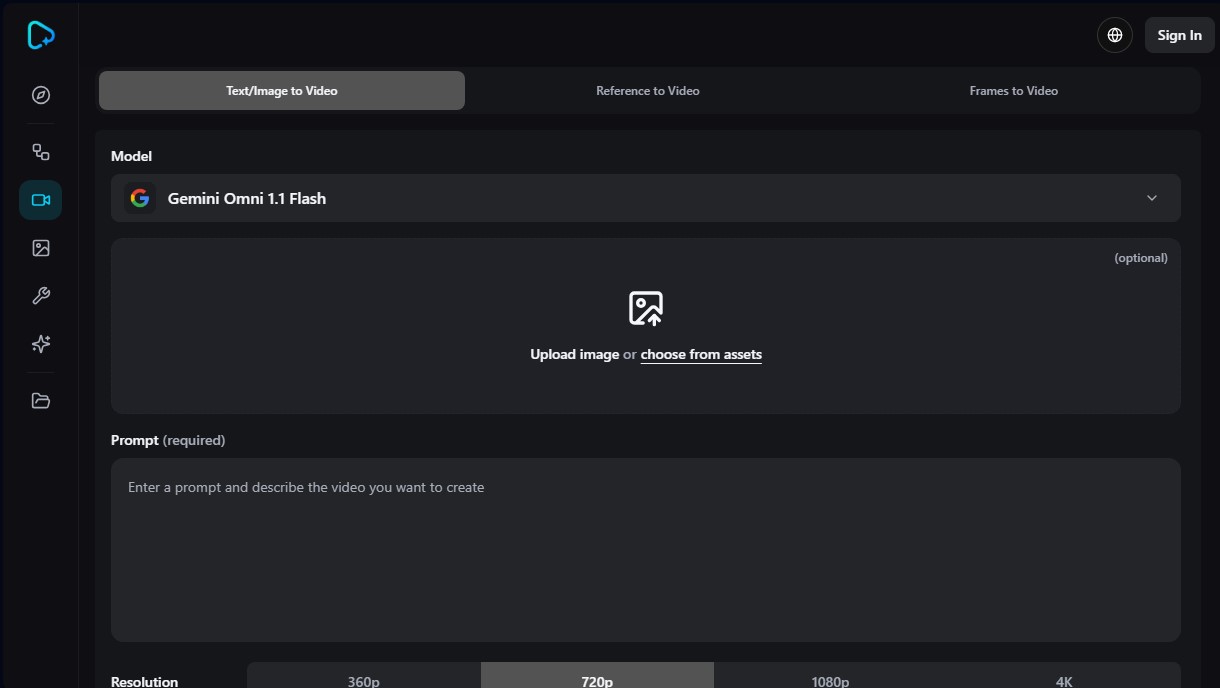Open the Gemini Omni 1.1 Flash model dropdown
The width and height of the screenshot is (1220, 688).
click(x=646, y=198)
